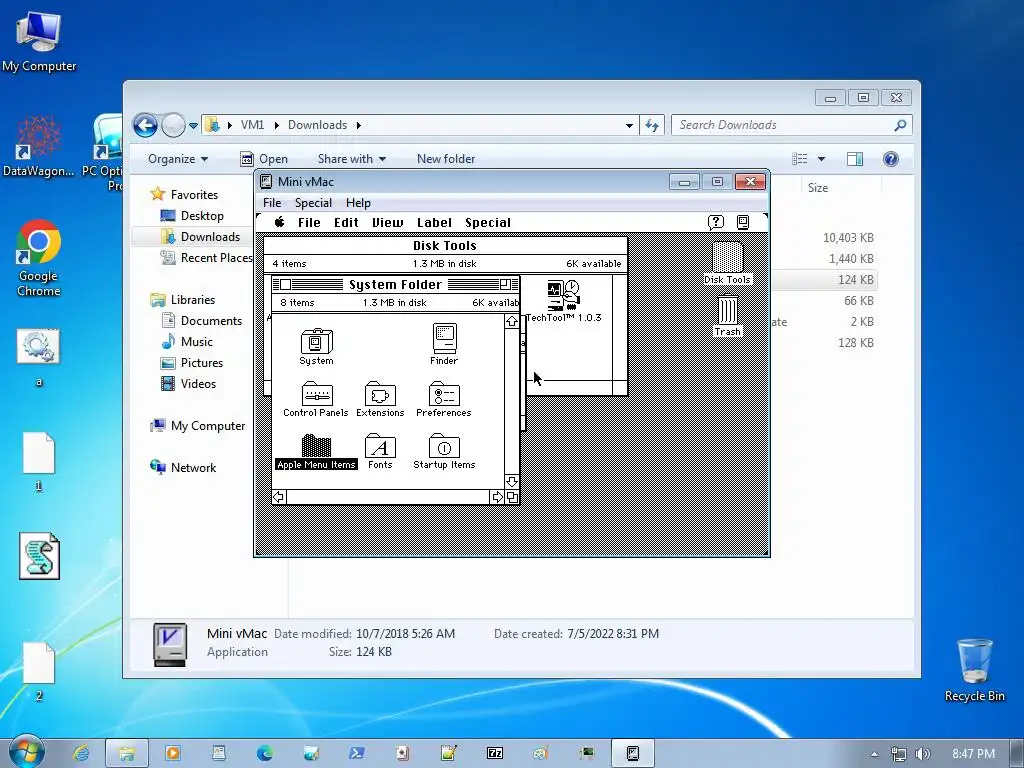The width and height of the screenshot is (1024, 768).
Task: Click the zoom box of System Folder window
Action: [x=505, y=284]
